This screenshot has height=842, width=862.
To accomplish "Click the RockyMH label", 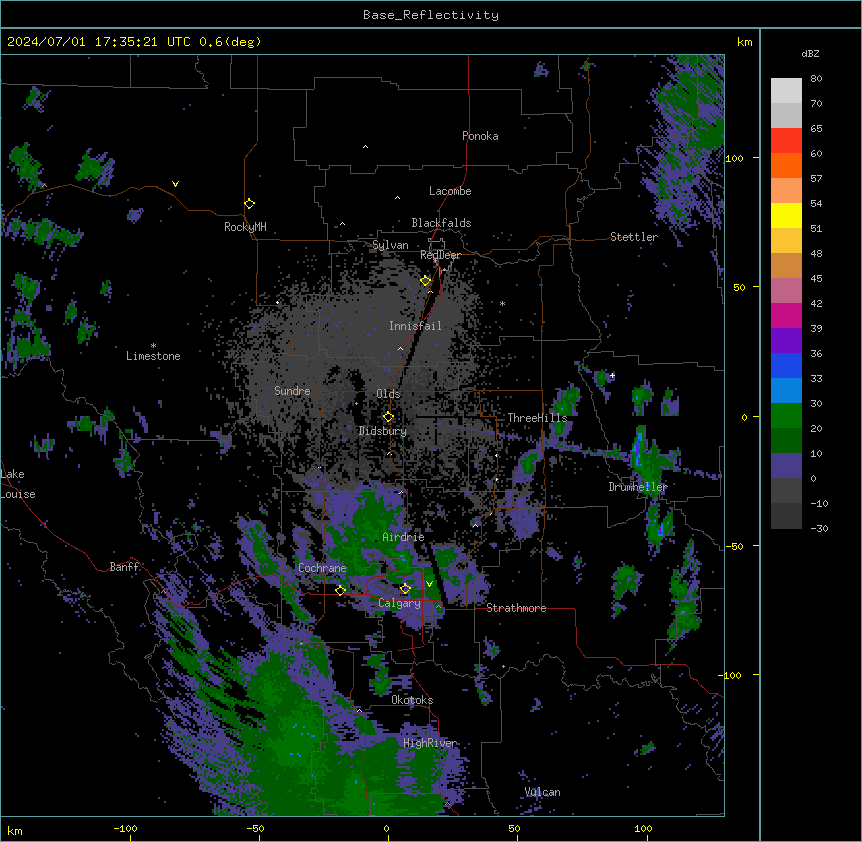I will [245, 227].
